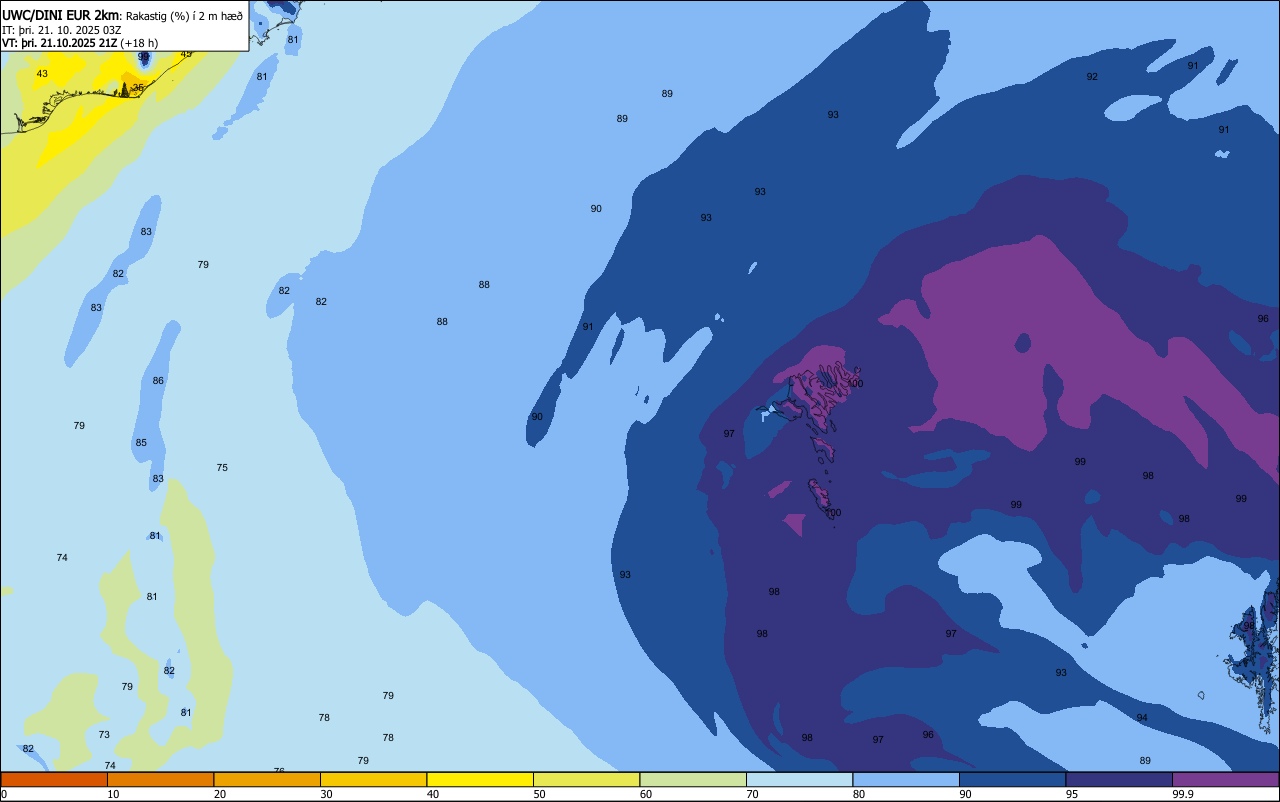Select the 10–20 orange legend band
The width and height of the screenshot is (1280, 802).
(160, 779)
